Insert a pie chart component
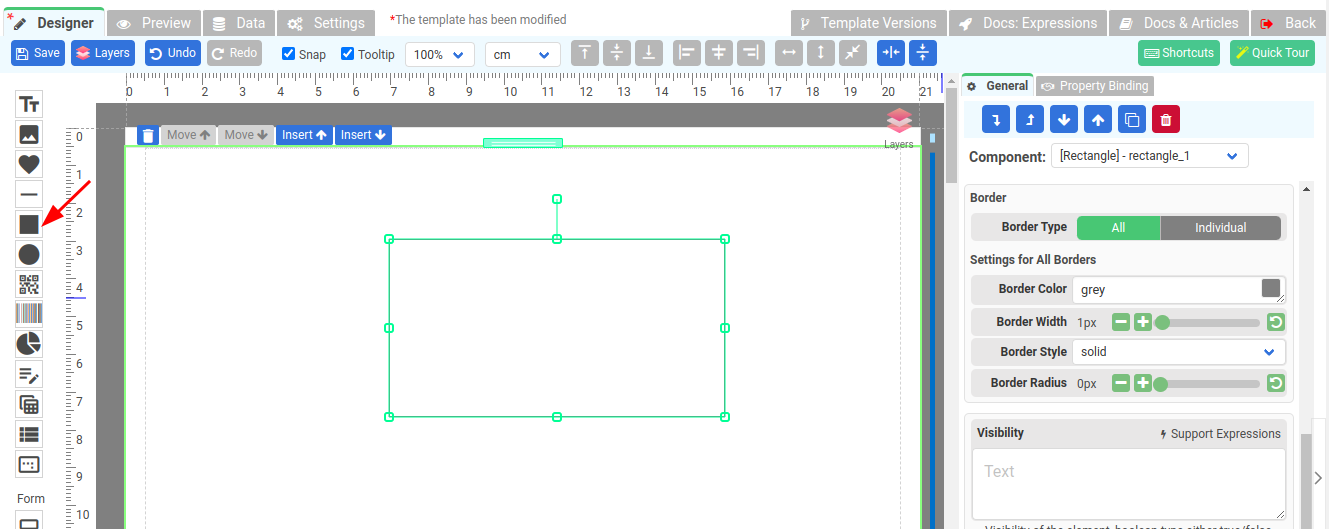This screenshot has height=529, width=1329. pyautogui.click(x=29, y=344)
